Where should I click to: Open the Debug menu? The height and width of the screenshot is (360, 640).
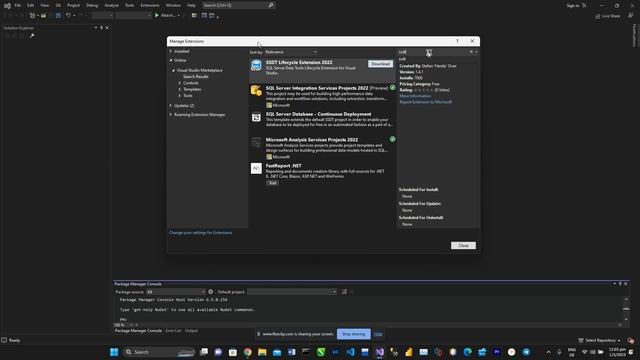pos(92,5)
